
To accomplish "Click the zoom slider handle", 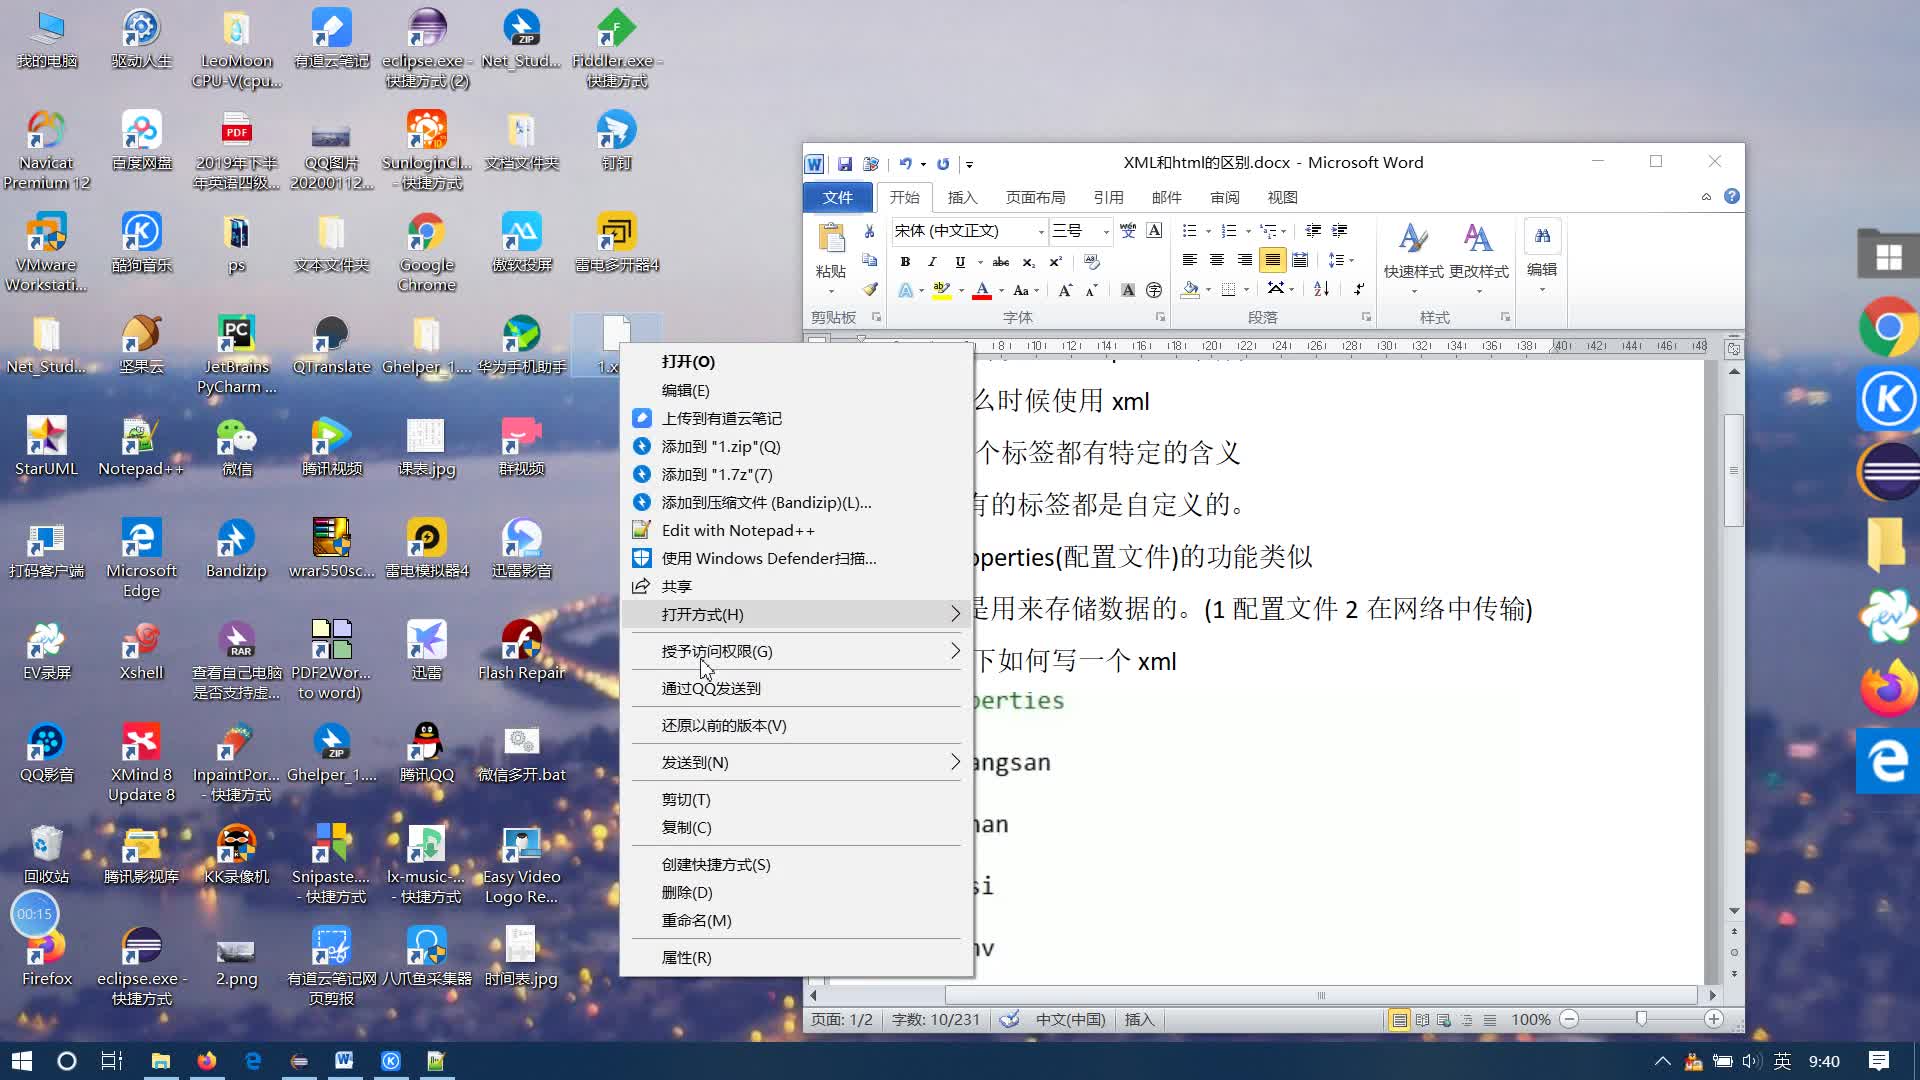I will 1641,1020.
